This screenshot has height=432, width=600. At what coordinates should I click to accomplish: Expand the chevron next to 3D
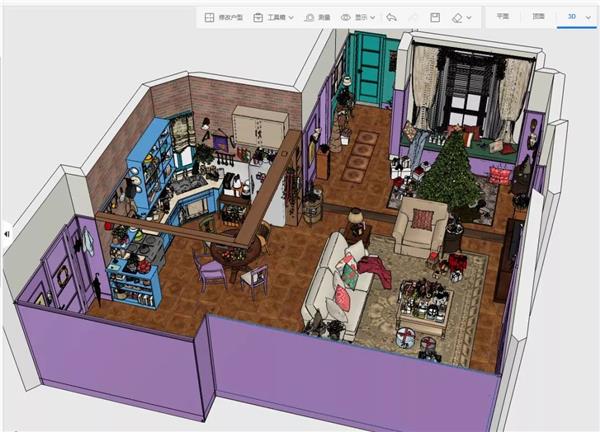(587, 18)
